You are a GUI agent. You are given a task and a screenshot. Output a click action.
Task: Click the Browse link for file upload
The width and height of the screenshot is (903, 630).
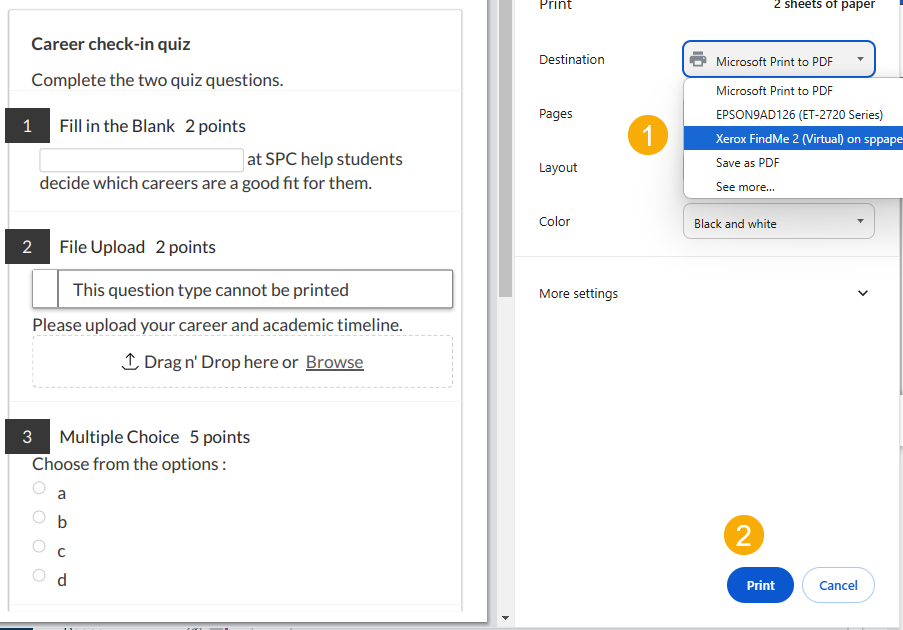tap(334, 362)
